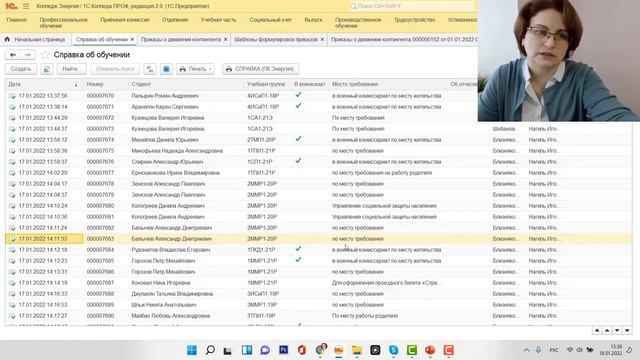
Task: Open Windows taskbar search
Action: click(x=210, y=350)
